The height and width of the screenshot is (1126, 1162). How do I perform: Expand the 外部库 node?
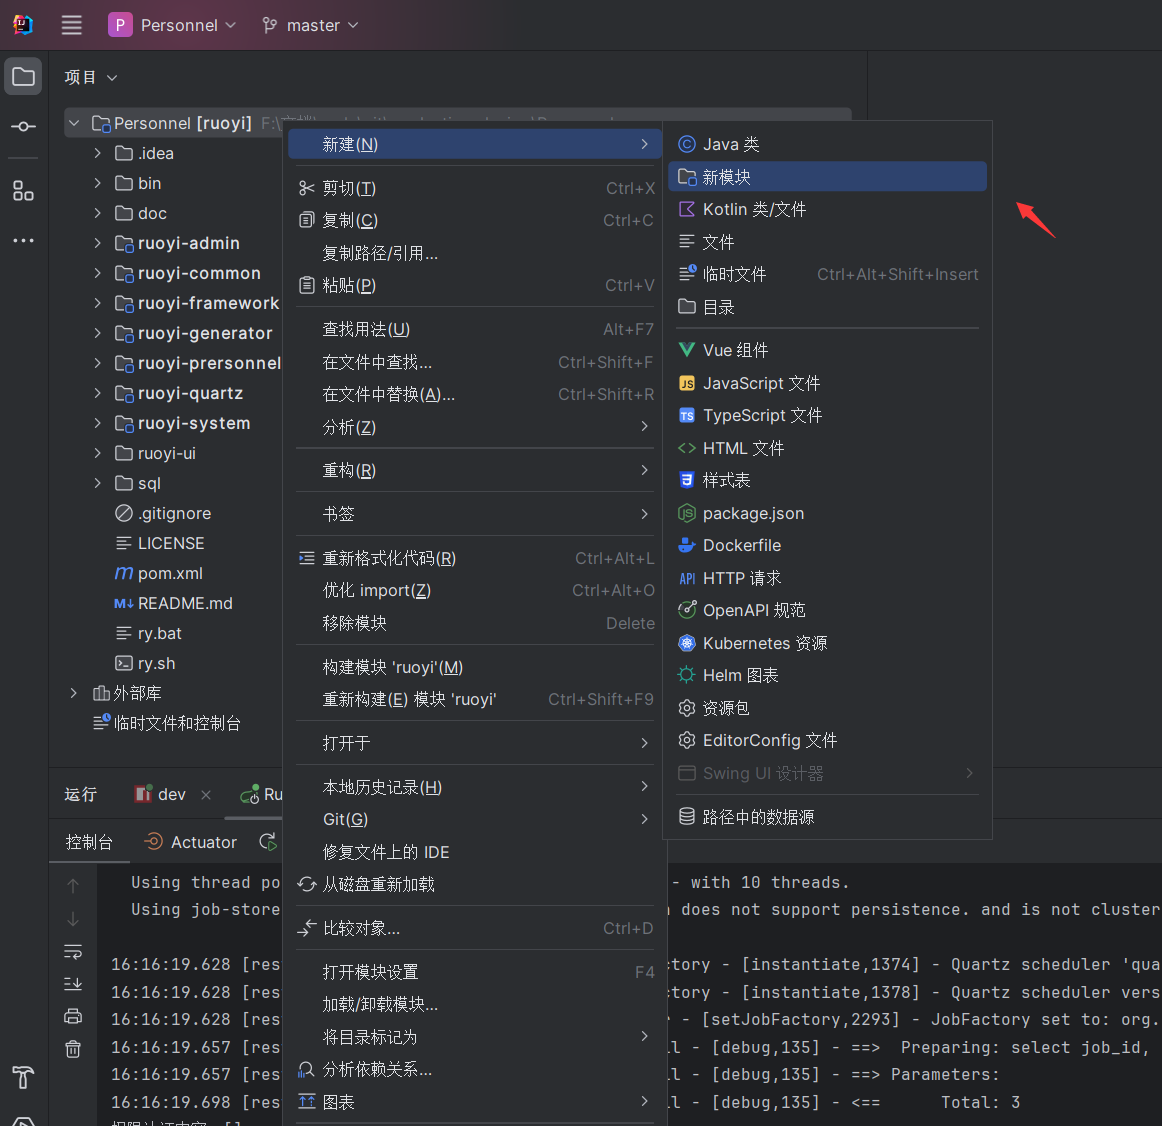73,693
